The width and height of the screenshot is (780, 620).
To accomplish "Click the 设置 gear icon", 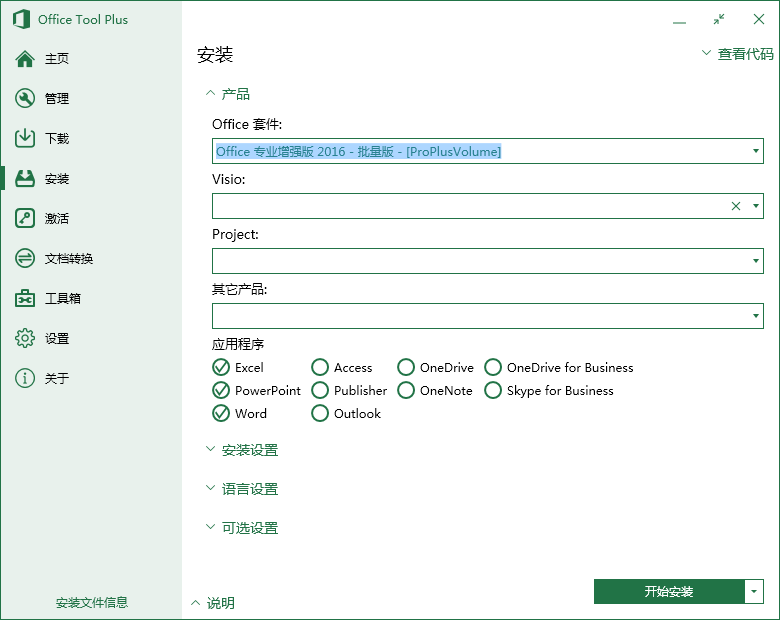I will 25,339.
